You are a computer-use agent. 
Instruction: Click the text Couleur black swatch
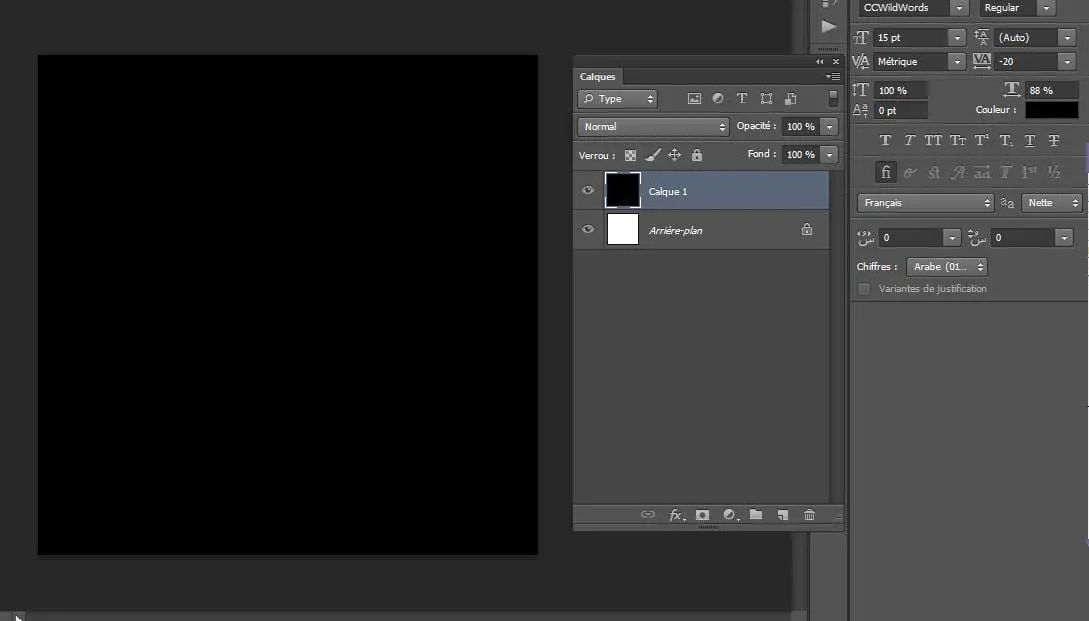point(1051,110)
